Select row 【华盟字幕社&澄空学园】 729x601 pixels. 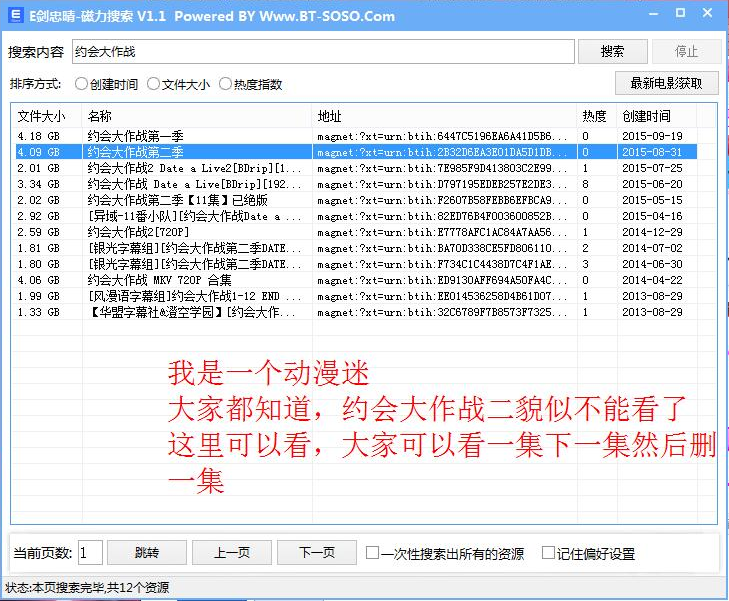(x=356, y=312)
